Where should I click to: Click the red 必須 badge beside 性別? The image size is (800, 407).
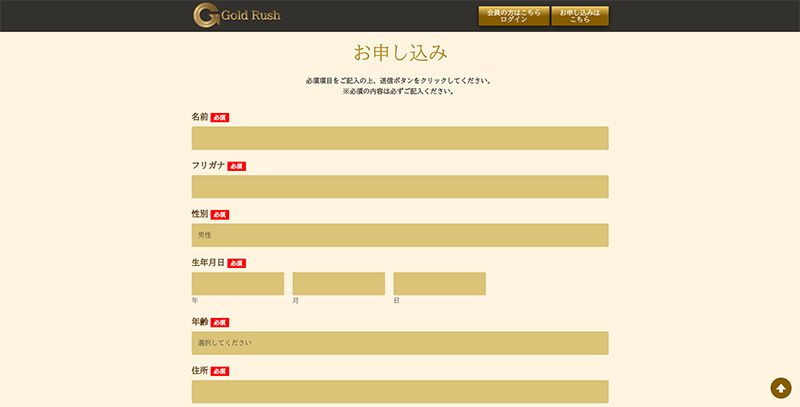pyautogui.click(x=220, y=214)
